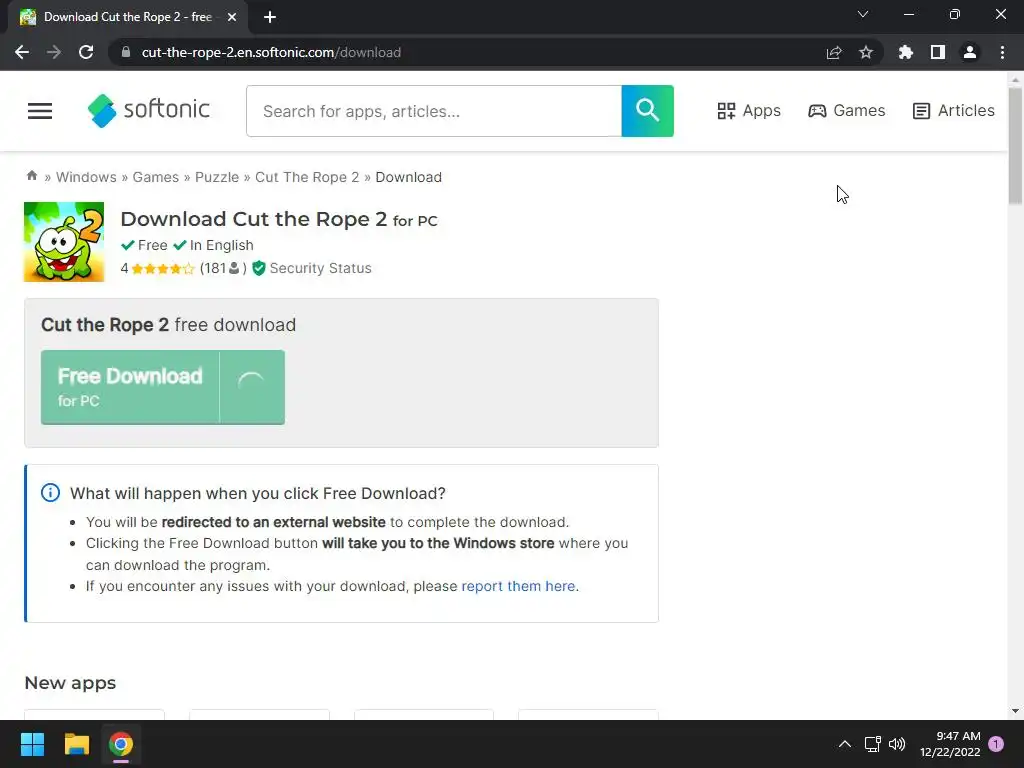Click the Apps grid icon
Image resolution: width=1024 pixels, height=768 pixels.
pos(726,111)
